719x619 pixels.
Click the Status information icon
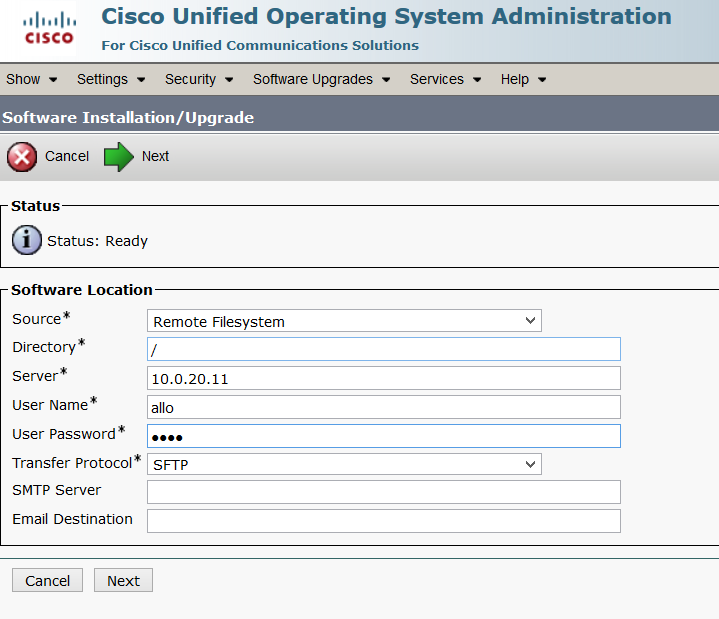coord(26,241)
